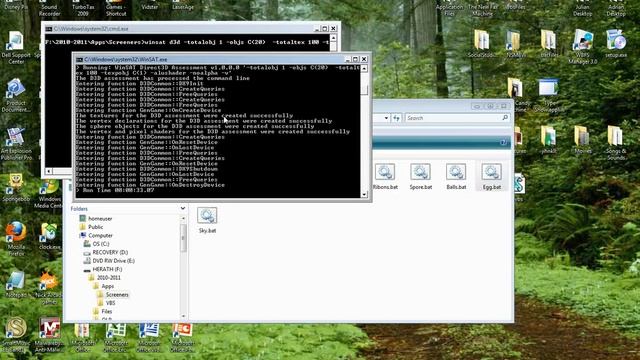Launch Malwarebytes Anti-Malware shortcut

point(49,334)
